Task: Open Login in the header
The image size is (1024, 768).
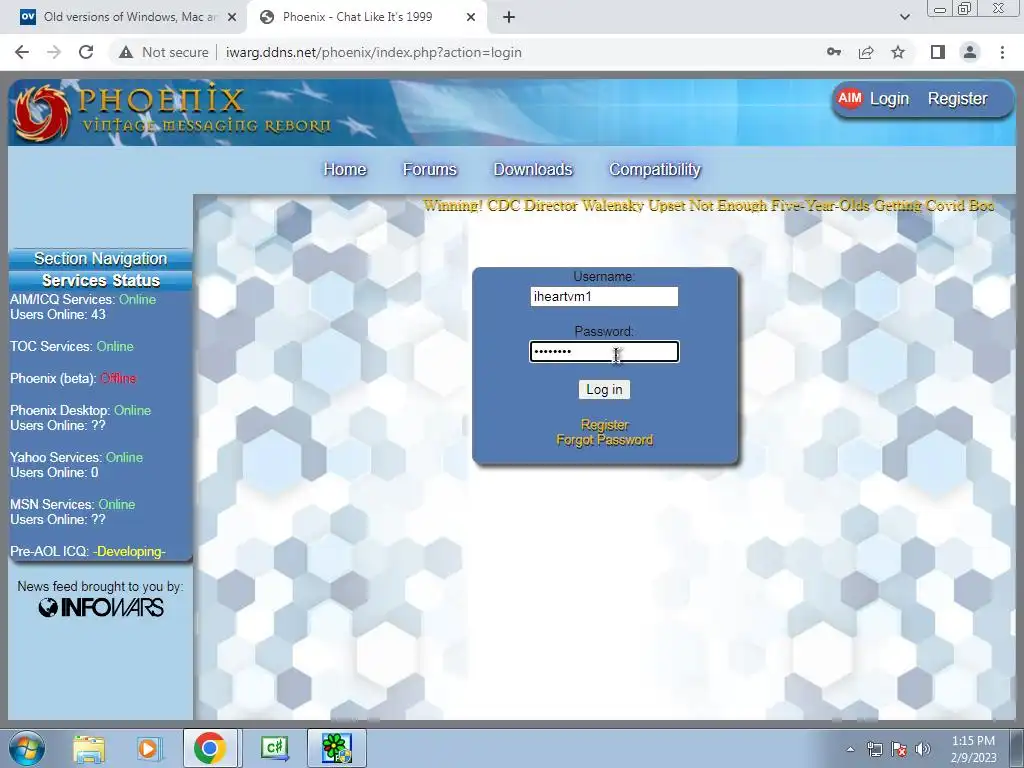Action: click(889, 99)
